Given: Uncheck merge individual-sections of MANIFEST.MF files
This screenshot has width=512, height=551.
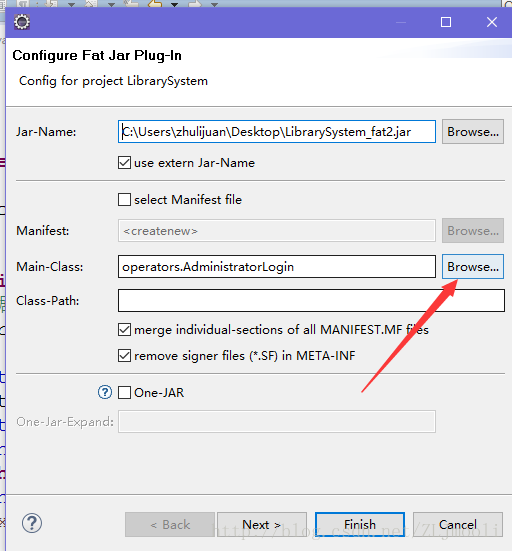Looking at the screenshot, I should [x=124, y=330].
